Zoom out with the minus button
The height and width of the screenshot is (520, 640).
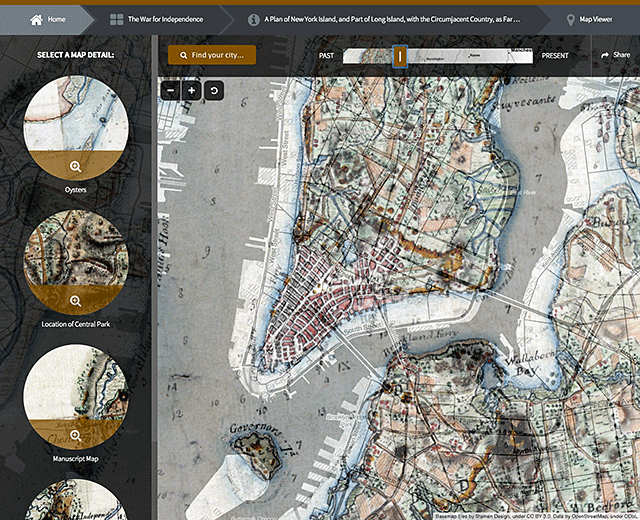[171, 90]
